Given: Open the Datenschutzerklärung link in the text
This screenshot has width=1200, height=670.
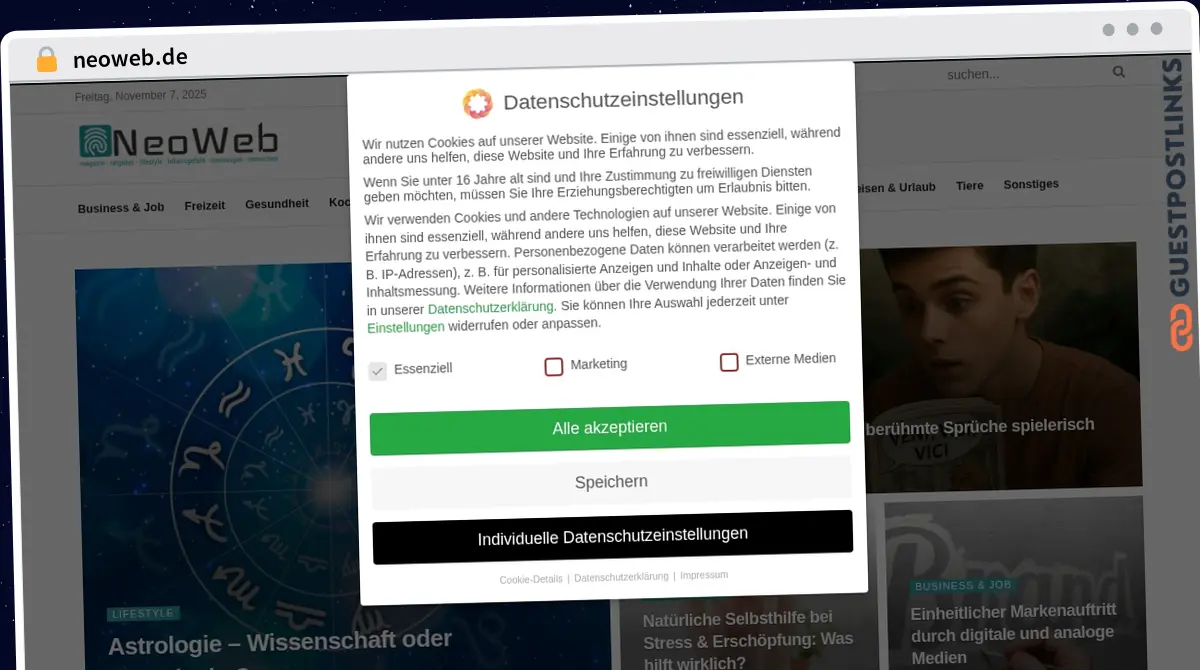Looking at the screenshot, I should point(491,307).
